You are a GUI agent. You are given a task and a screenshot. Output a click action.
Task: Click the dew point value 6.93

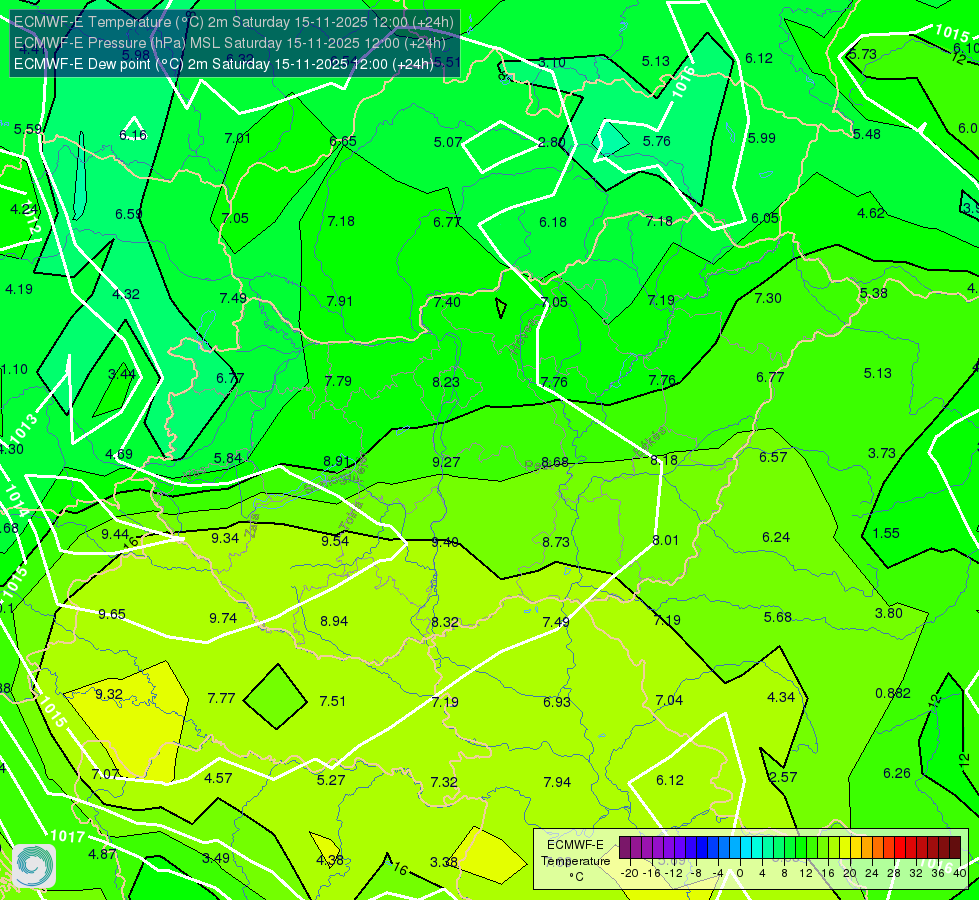[557, 702]
